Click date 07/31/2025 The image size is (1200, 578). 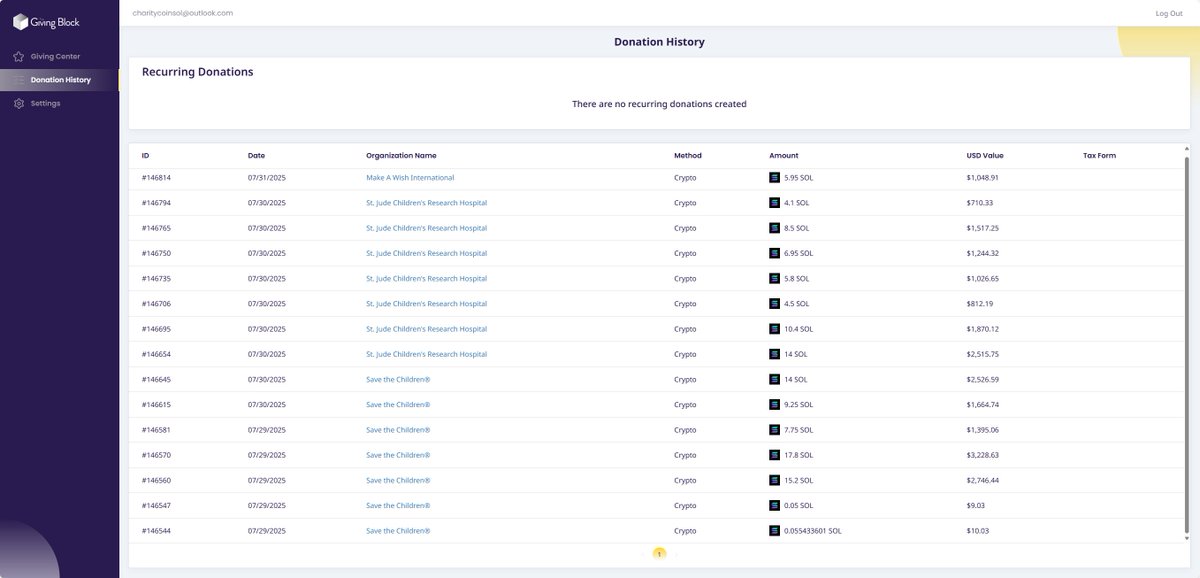[x=267, y=177]
